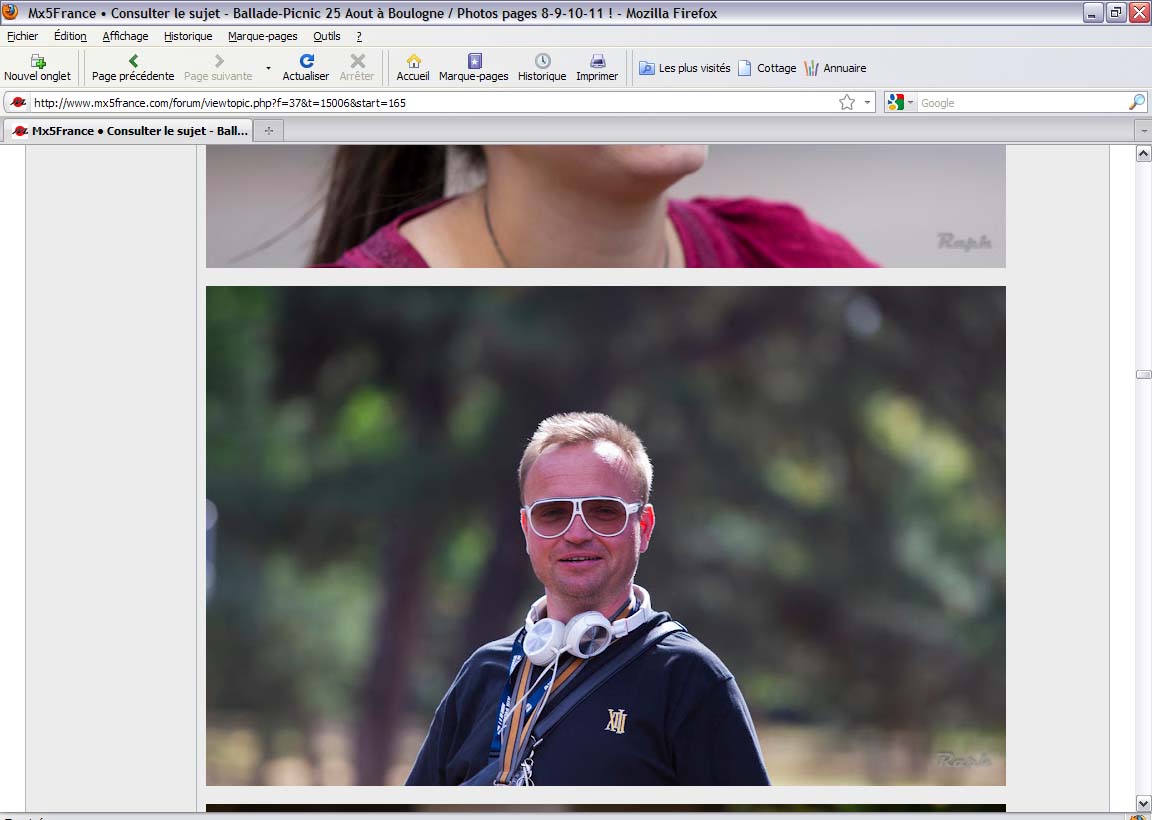The image size is (1152, 820).
Task: Go to the Accueil home page
Action: (413, 68)
